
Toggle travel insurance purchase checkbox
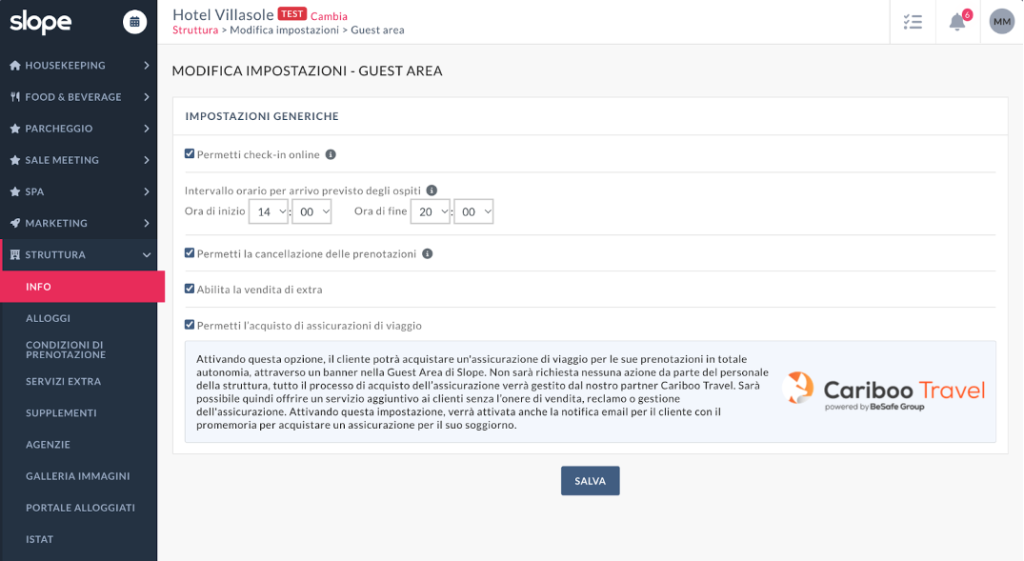190,325
